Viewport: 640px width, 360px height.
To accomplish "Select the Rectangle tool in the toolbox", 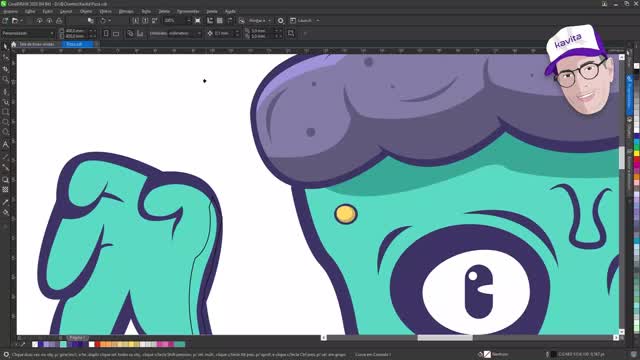I will coord(5,112).
